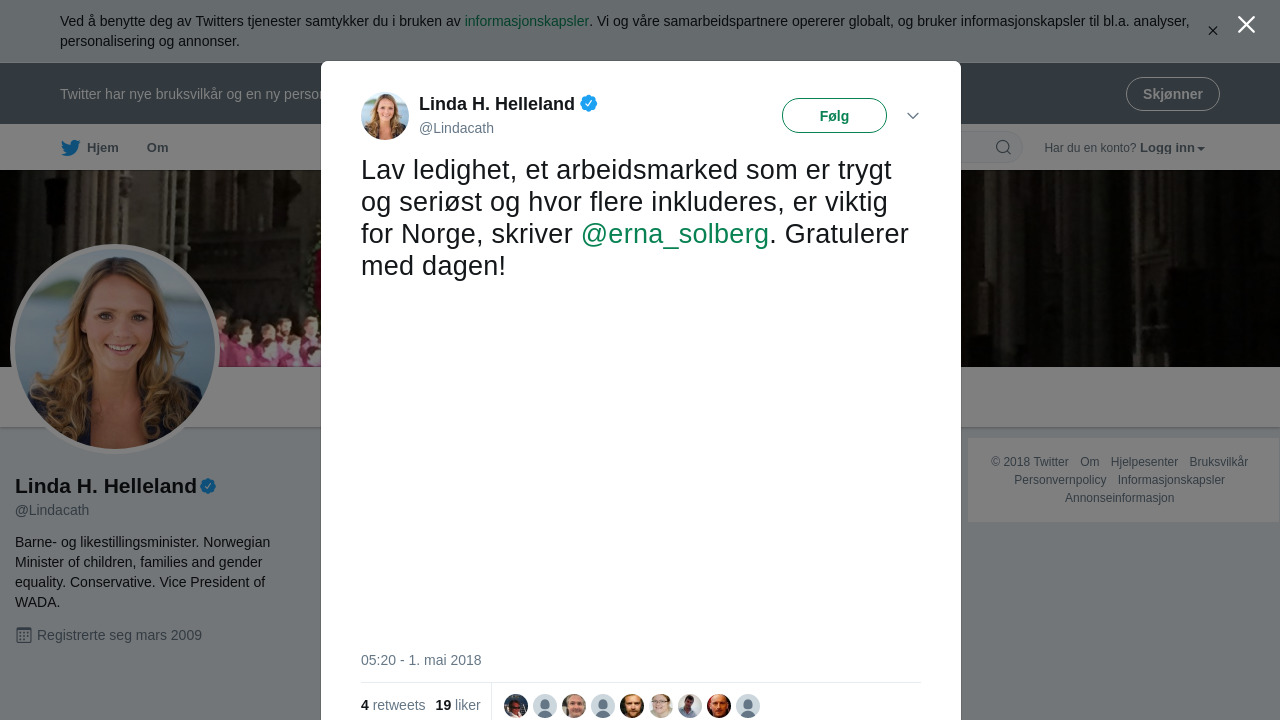Click verified badge in profile sidebar
Image resolution: width=1280 pixels, height=720 pixels.
pyautogui.click(x=208, y=486)
